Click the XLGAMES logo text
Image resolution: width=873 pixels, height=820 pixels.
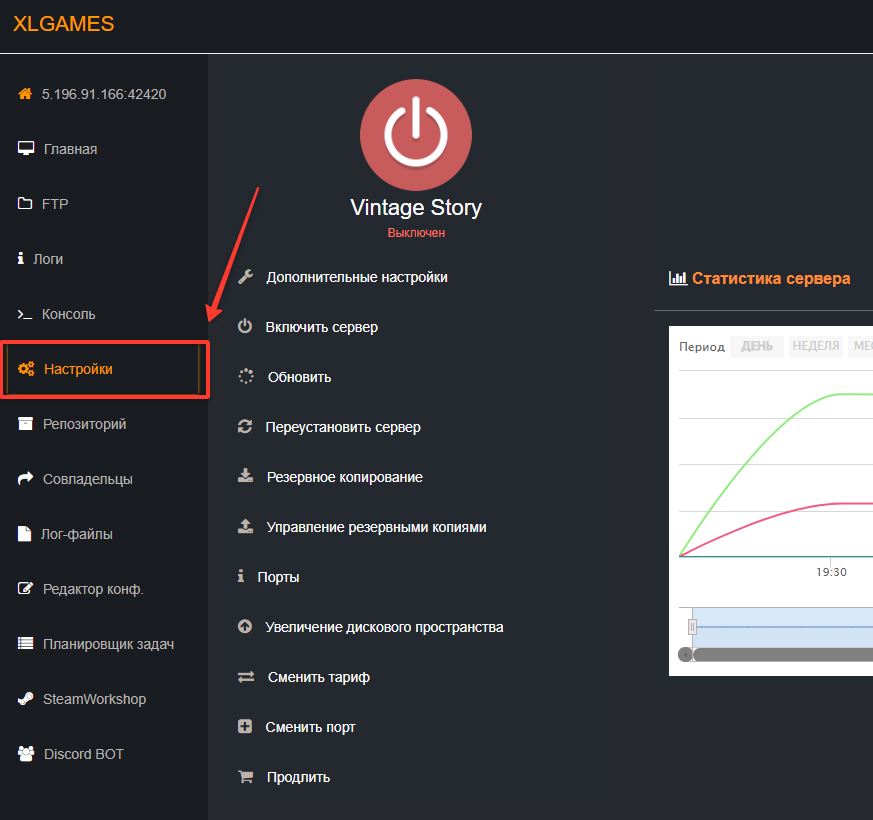point(64,25)
